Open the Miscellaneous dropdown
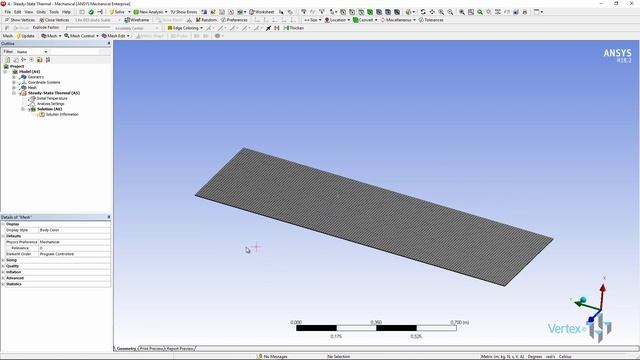The height and width of the screenshot is (360, 640). (398, 20)
